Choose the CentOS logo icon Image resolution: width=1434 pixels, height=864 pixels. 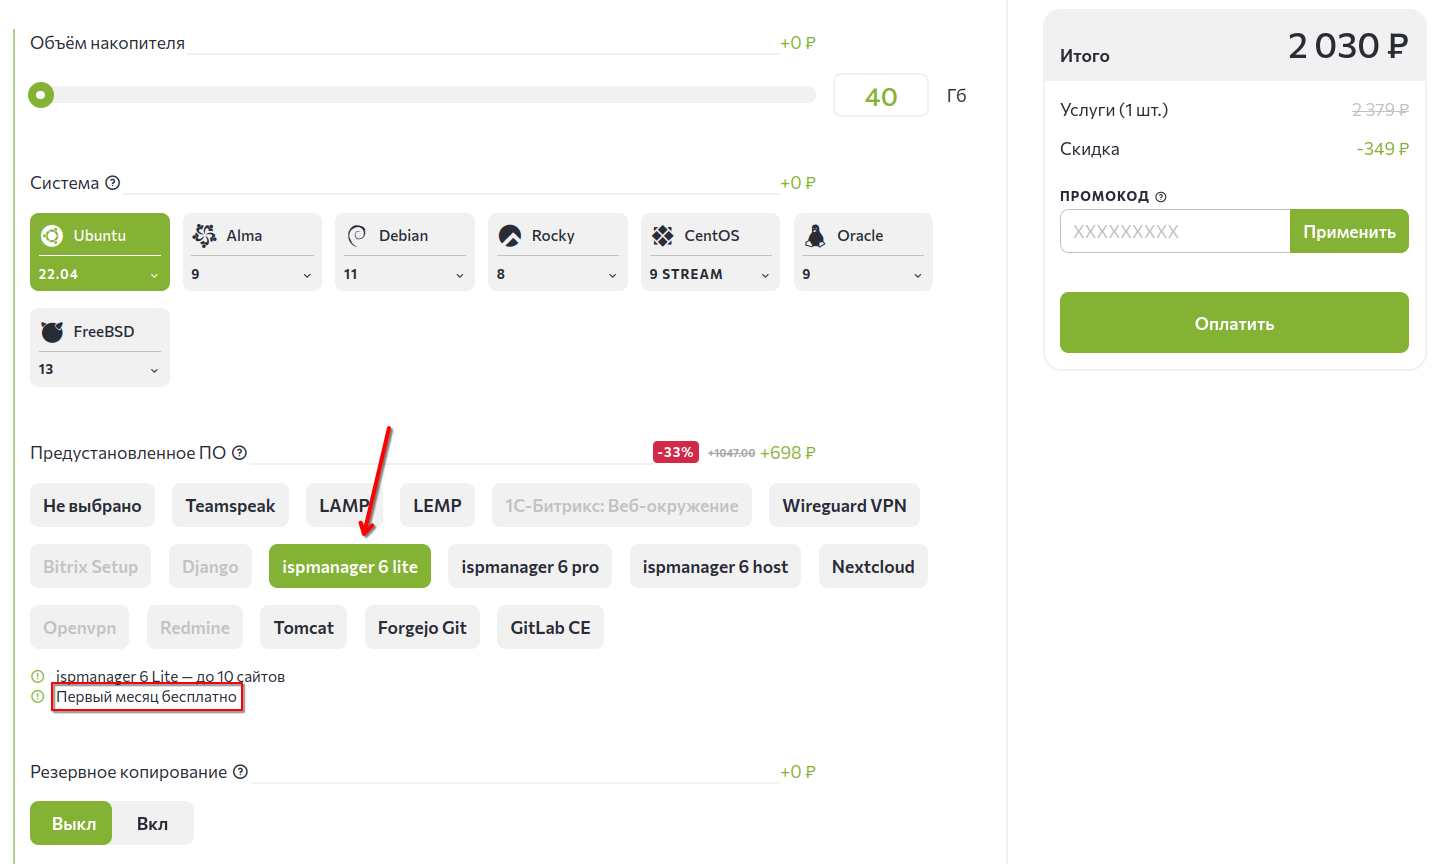point(663,236)
